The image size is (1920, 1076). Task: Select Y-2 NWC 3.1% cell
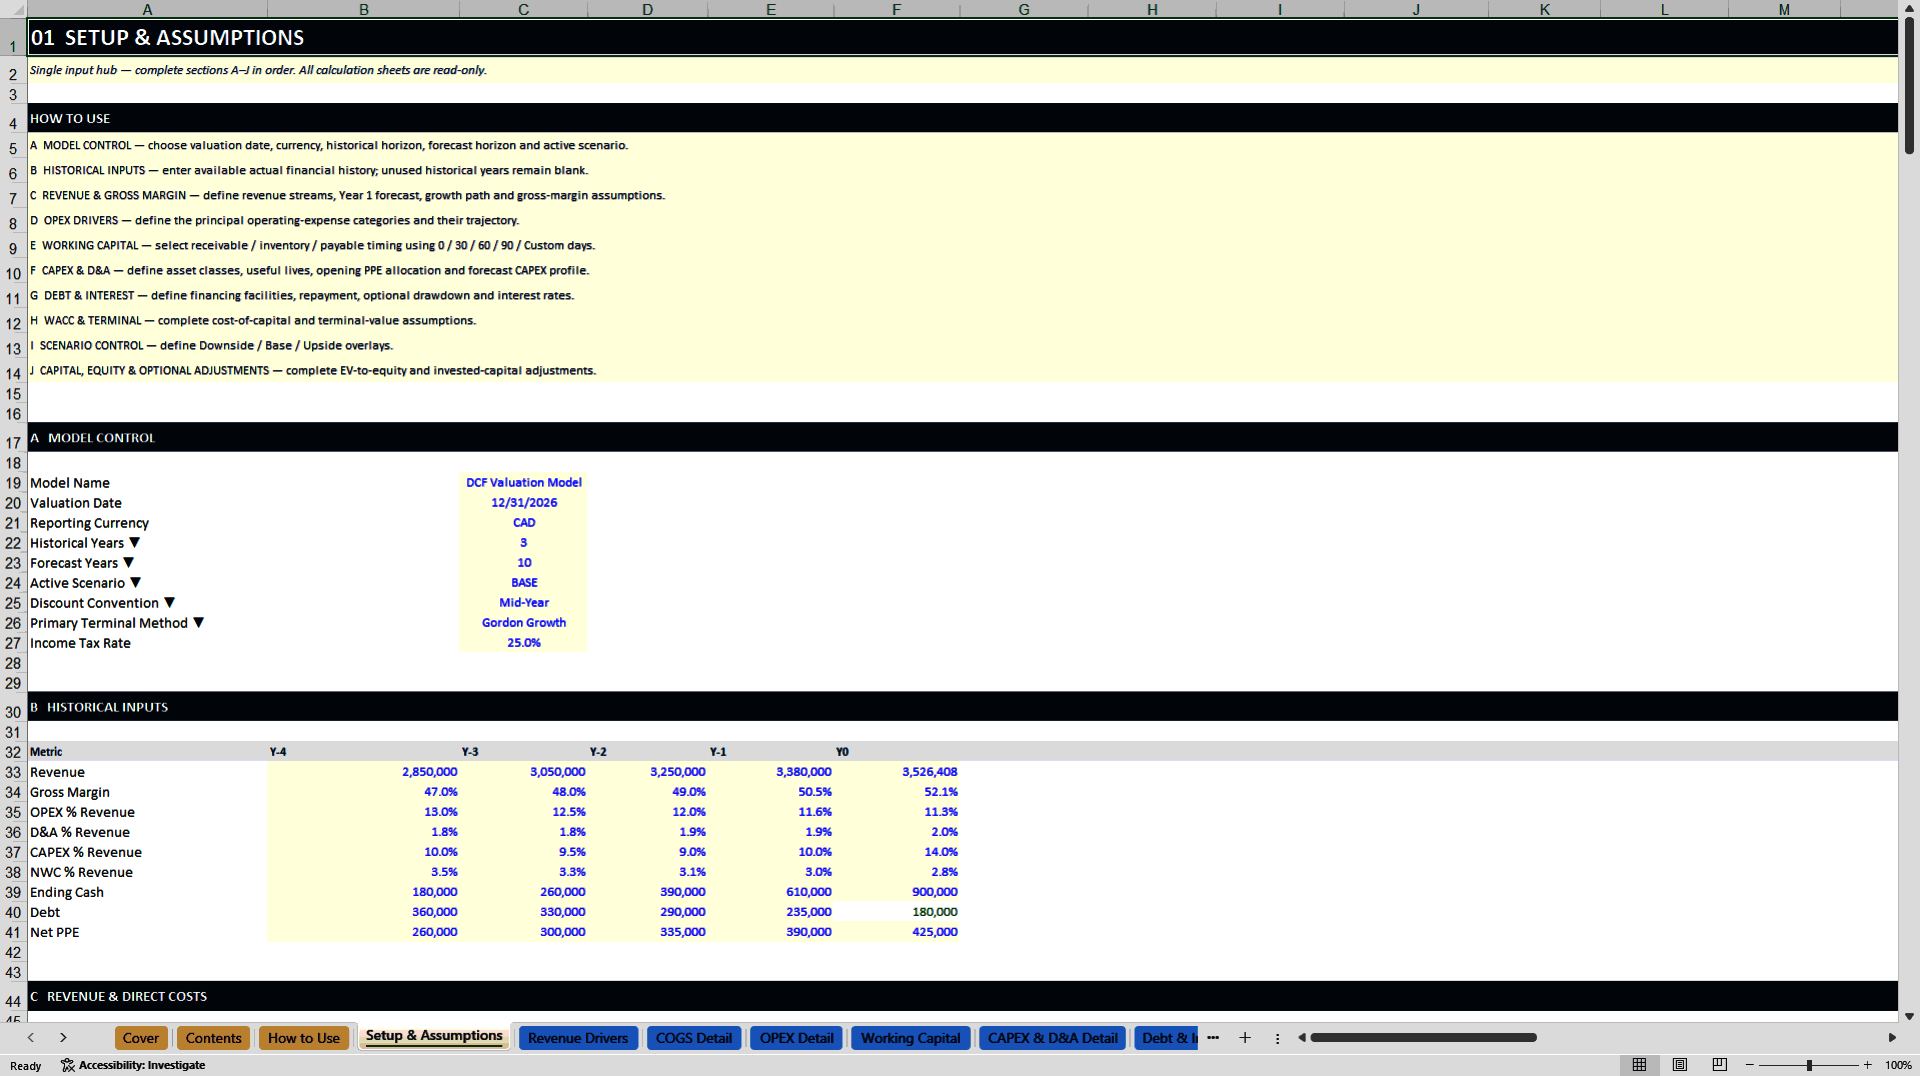[x=648, y=872]
